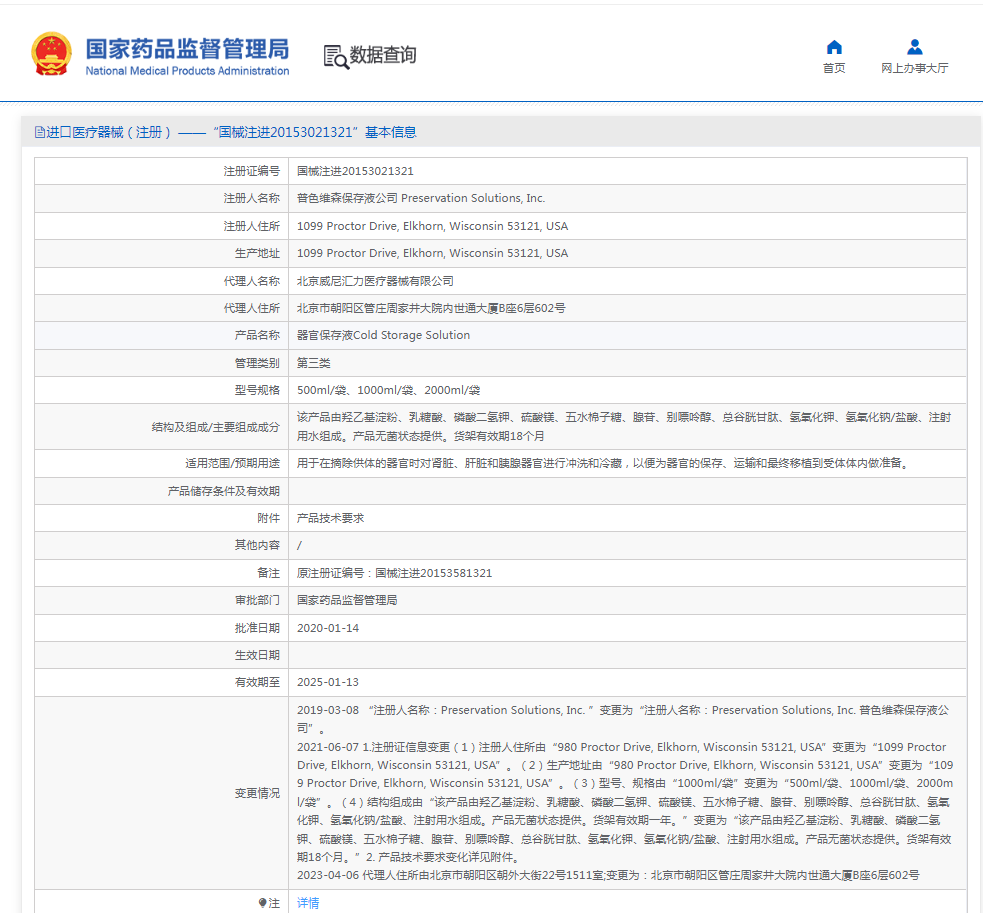Click the 国家药品监督管理局 title text
The height and width of the screenshot is (913, 983).
[187, 48]
